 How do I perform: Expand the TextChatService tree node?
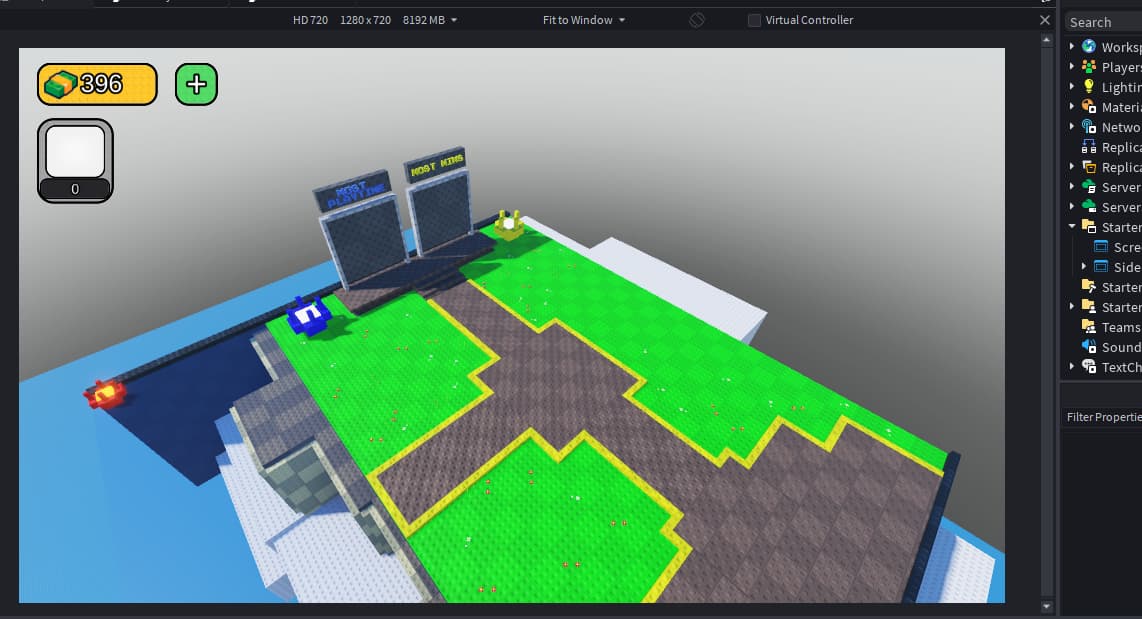(x=1071, y=367)
